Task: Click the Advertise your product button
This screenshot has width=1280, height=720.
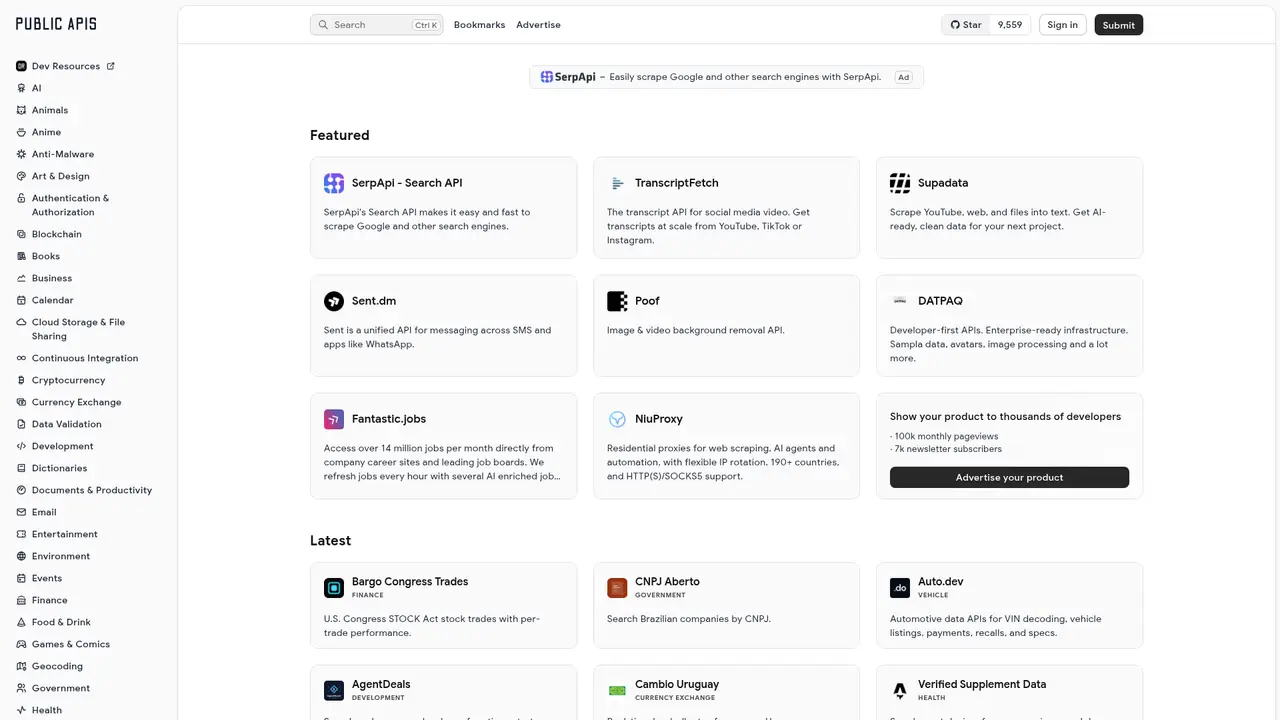Action: point(1009,477)
